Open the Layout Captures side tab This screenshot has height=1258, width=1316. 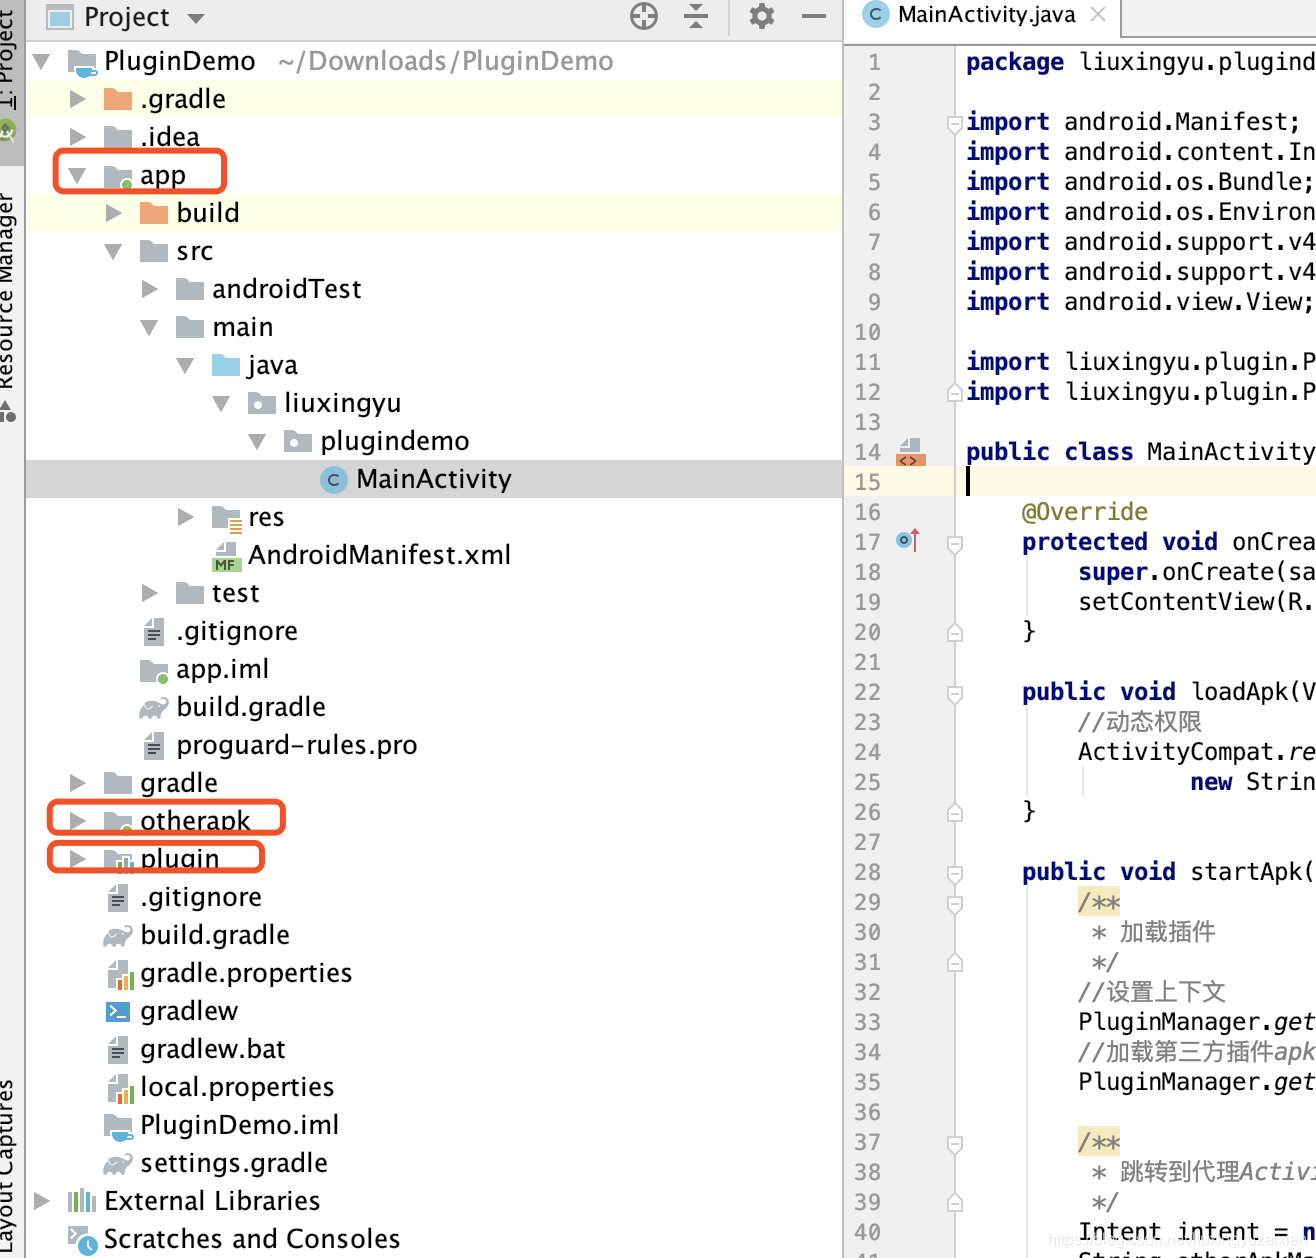tap(8, 1165)
